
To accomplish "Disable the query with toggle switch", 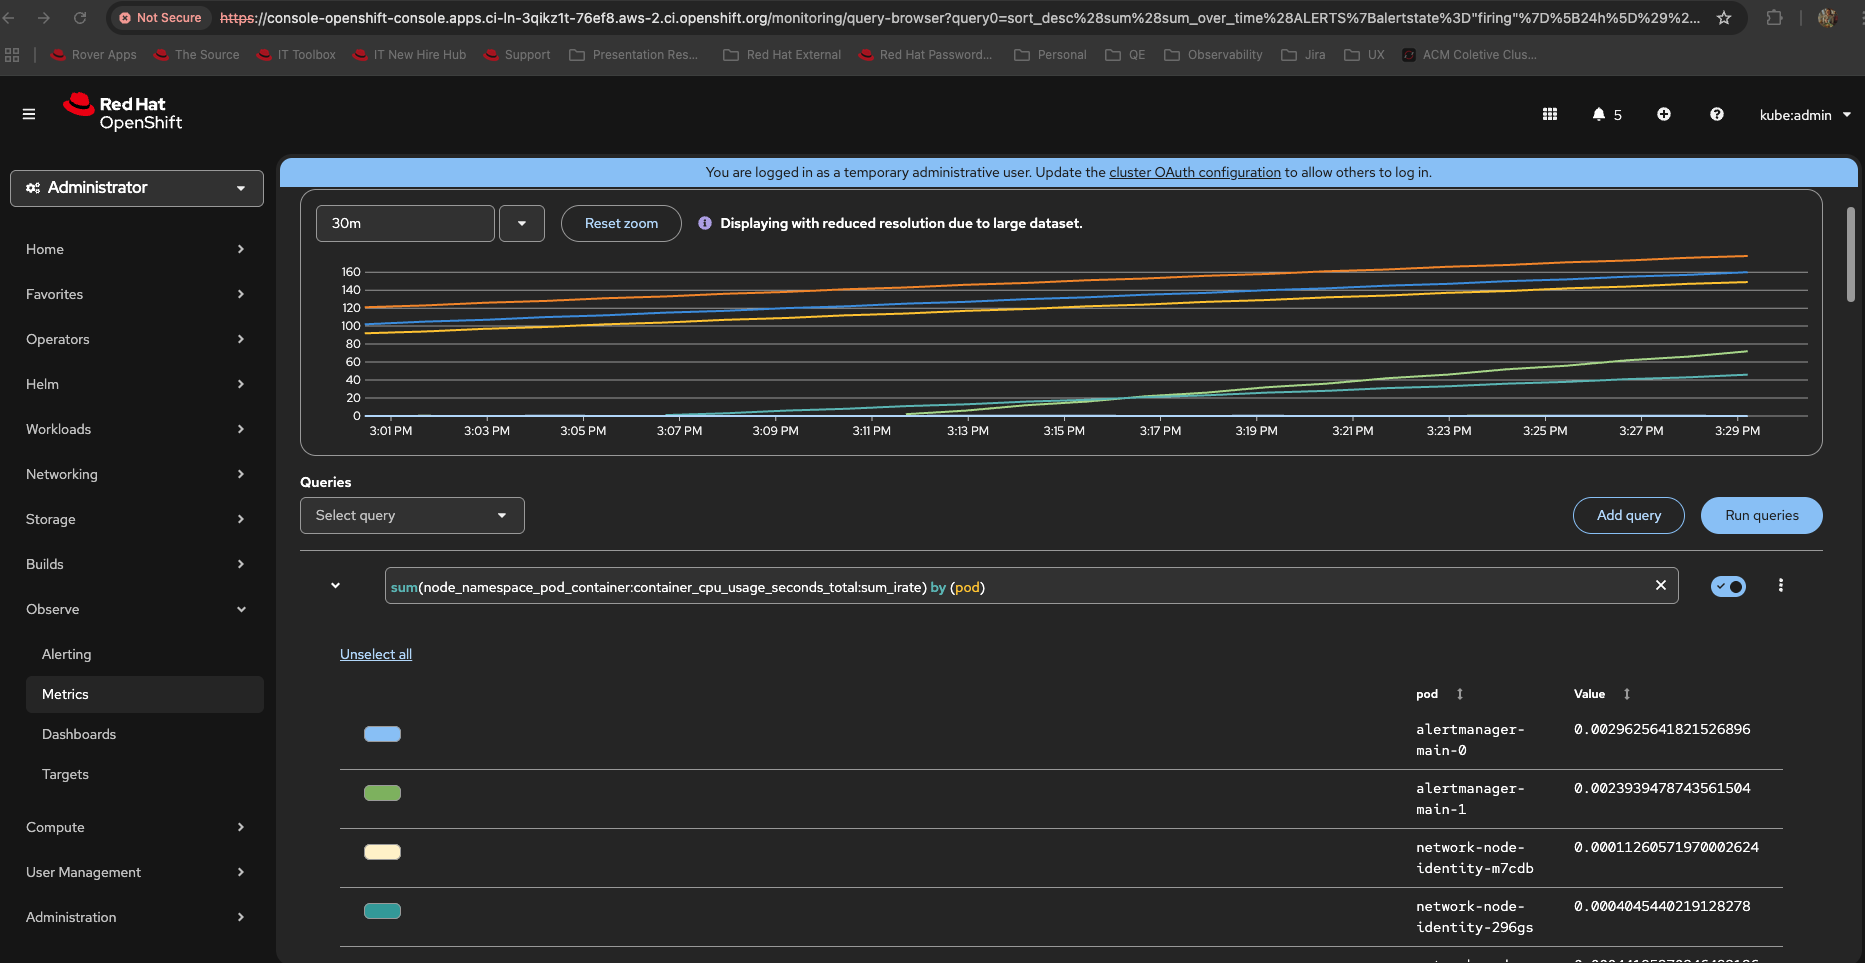I will click(x=1728, y=586).
